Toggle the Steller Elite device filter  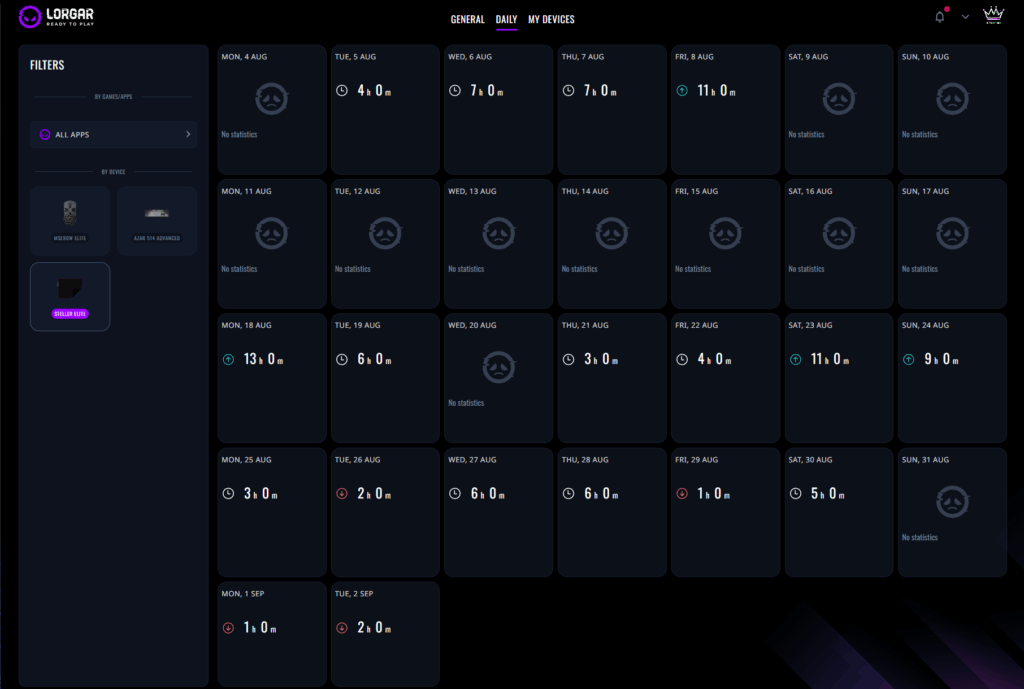(x=70, y=296)
